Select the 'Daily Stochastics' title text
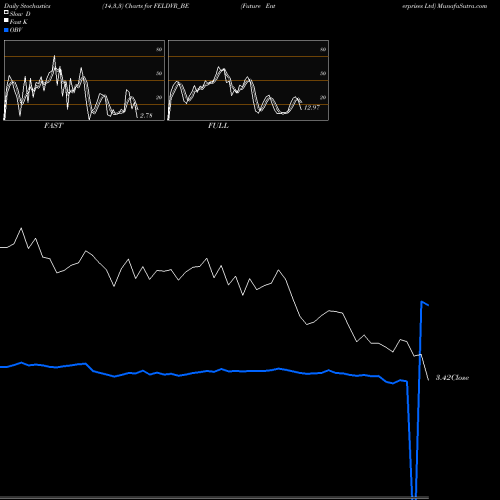Viewport: 500px width, 500px height. 27,6
